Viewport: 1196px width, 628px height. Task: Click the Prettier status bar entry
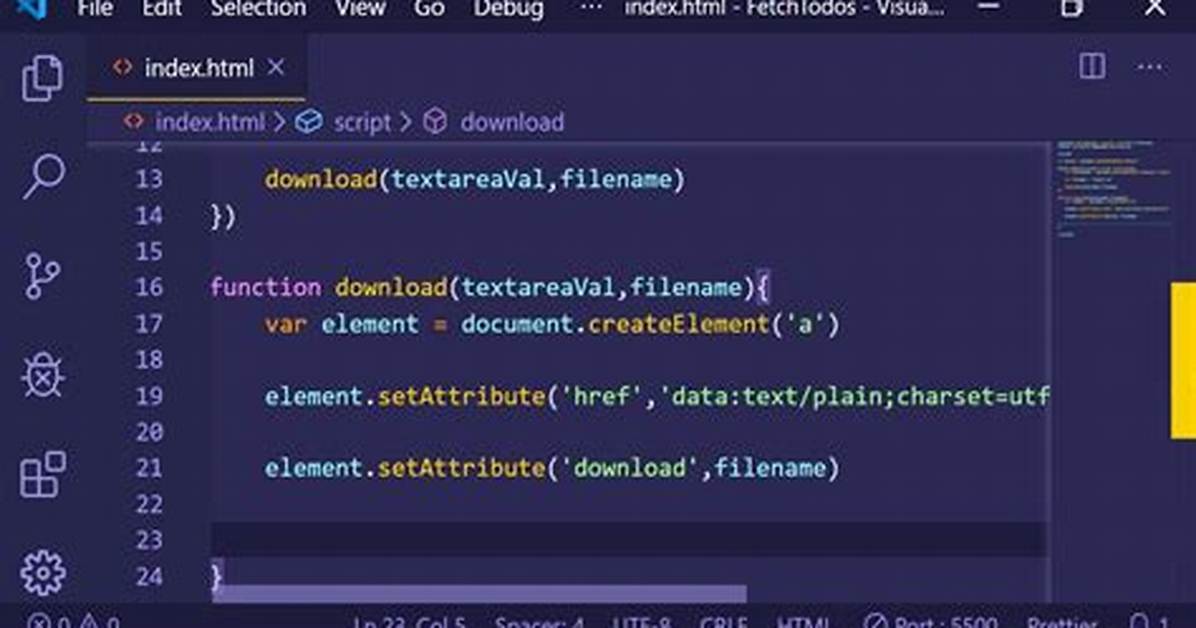pyautogui.click(x=1061, y=622)
